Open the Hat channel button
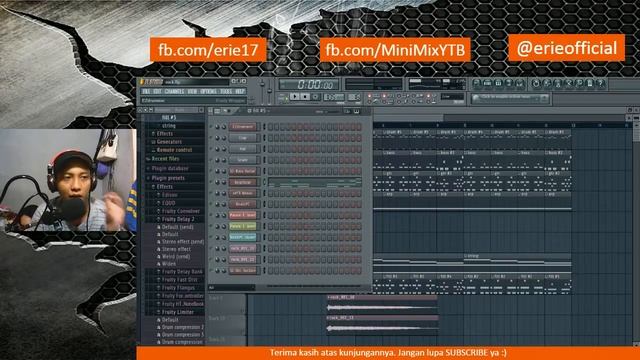This screenshot has height=360, width=640. (243, 149)
